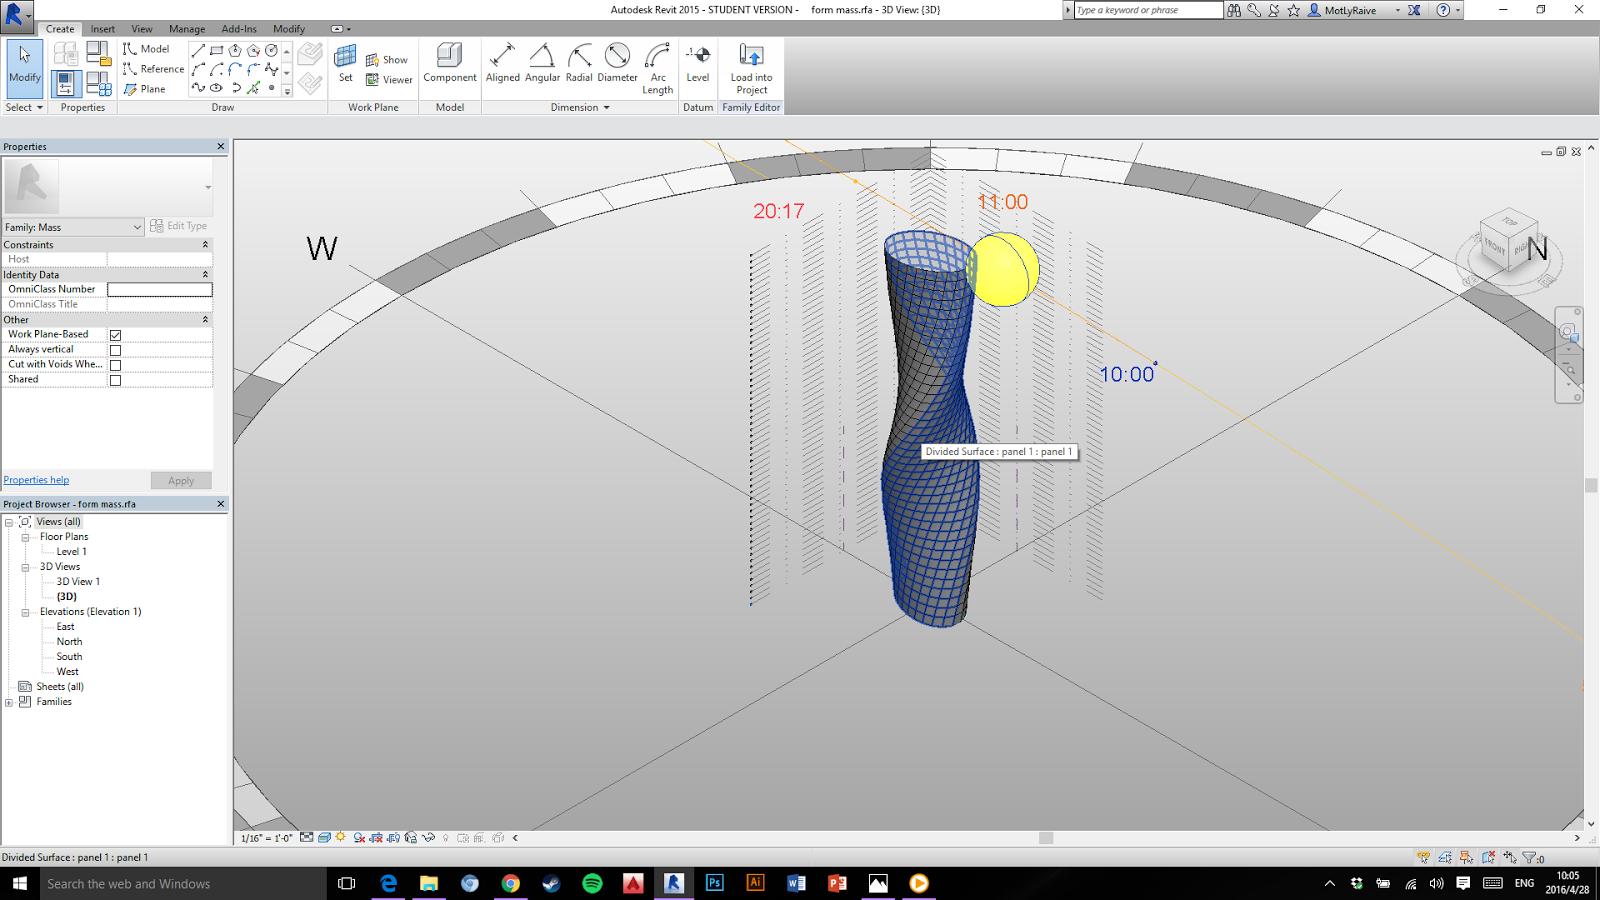Image resolution: width=1600 pixels, height=900 pixels.
Task: Collapse the Floor Plans tree node
Action: click(26, 537)
